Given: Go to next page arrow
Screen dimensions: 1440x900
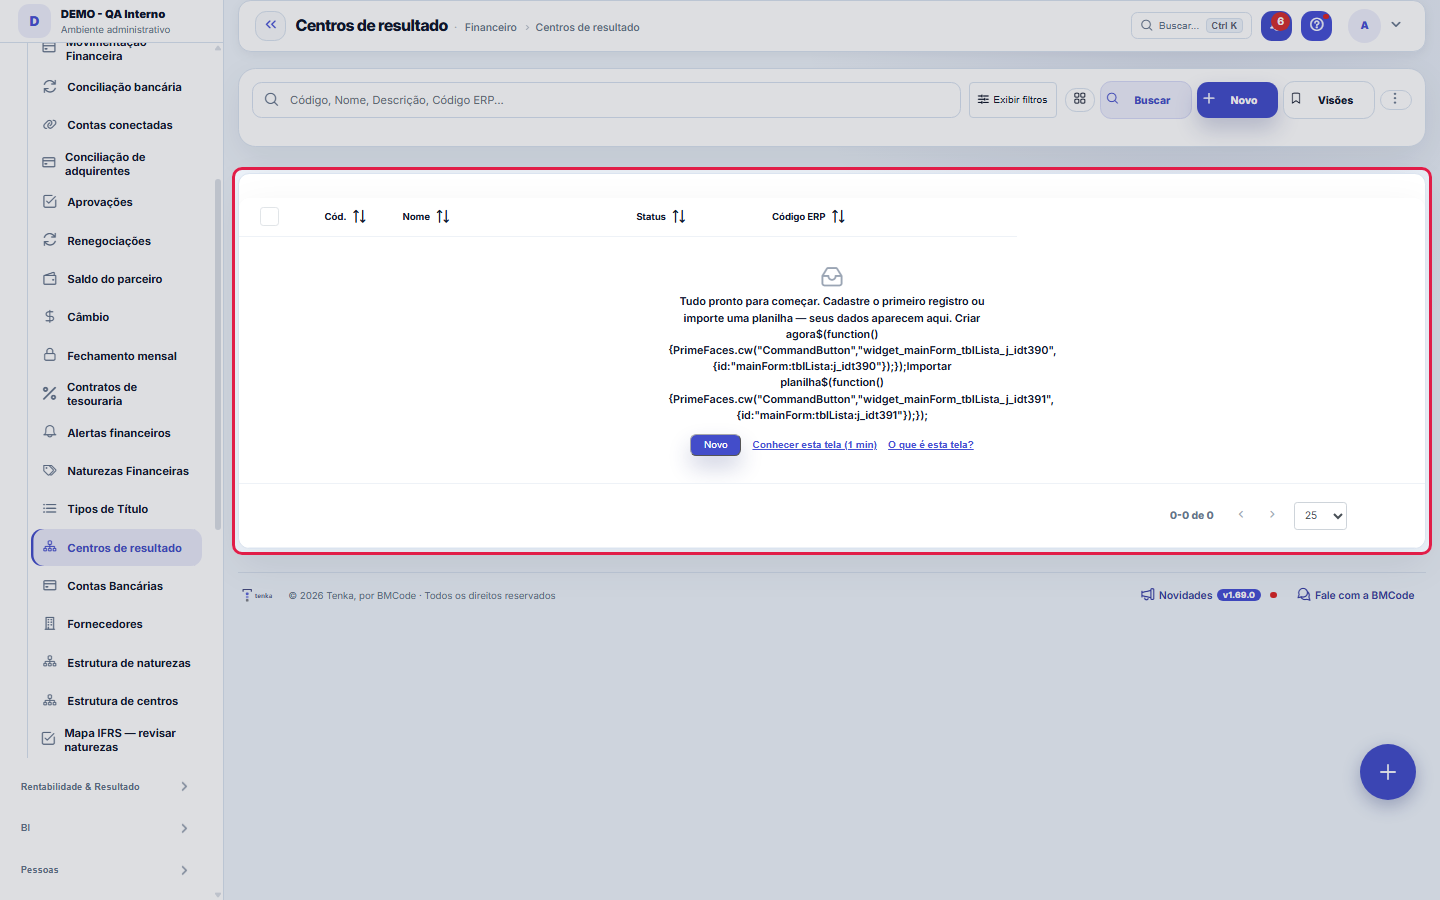Looking at the screenshot, I should click(1272, 515).
